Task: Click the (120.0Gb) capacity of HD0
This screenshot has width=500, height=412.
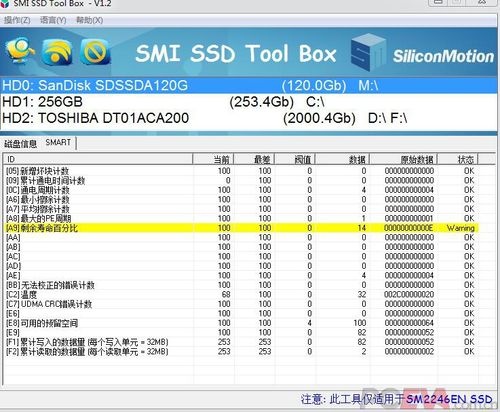Action: click(314, 86)
